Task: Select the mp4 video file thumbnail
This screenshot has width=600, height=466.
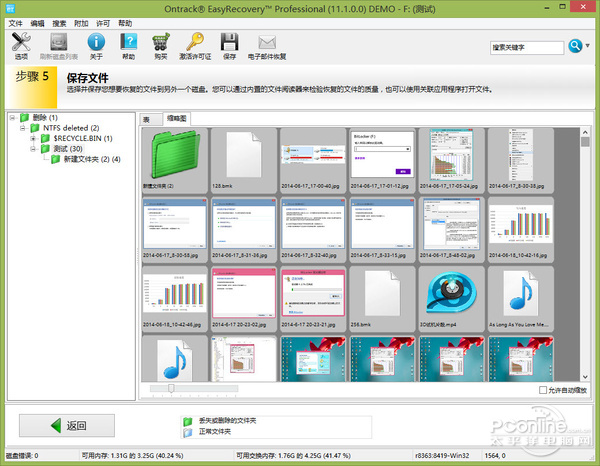Action: pos(452,298)
